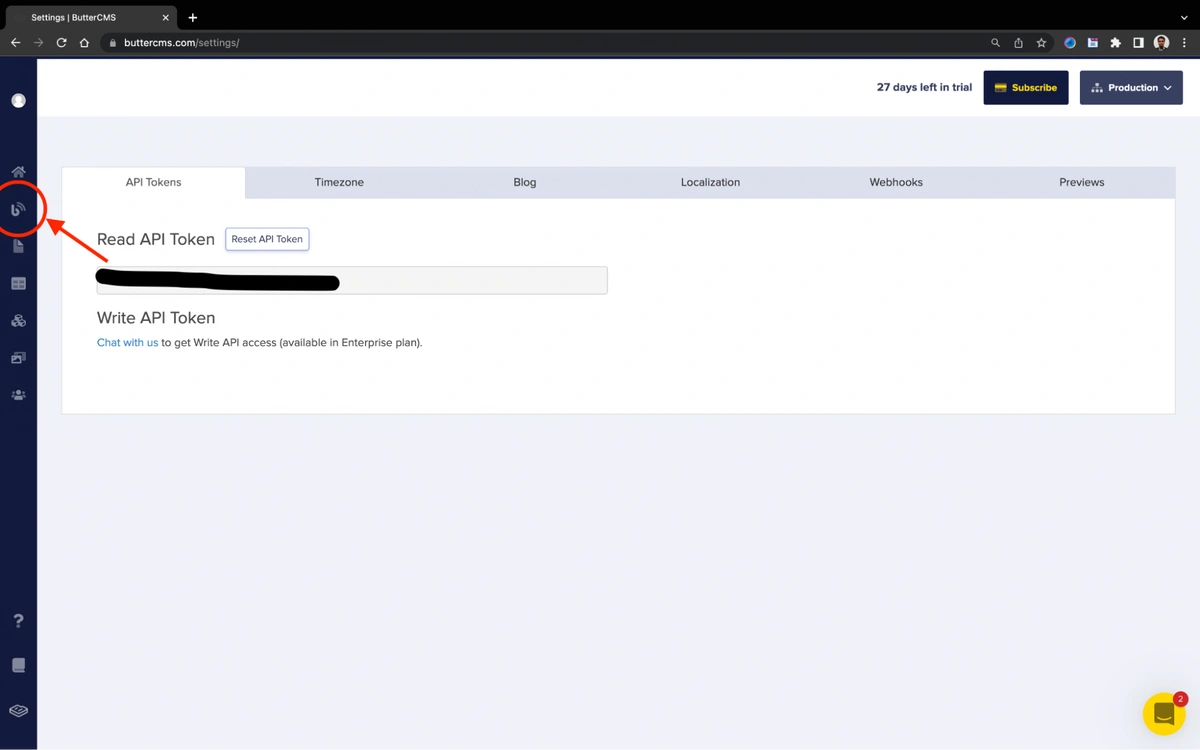The image size is (1200, 750).
Task: Click the Reset API Token button
Action: tap(267, 240)
